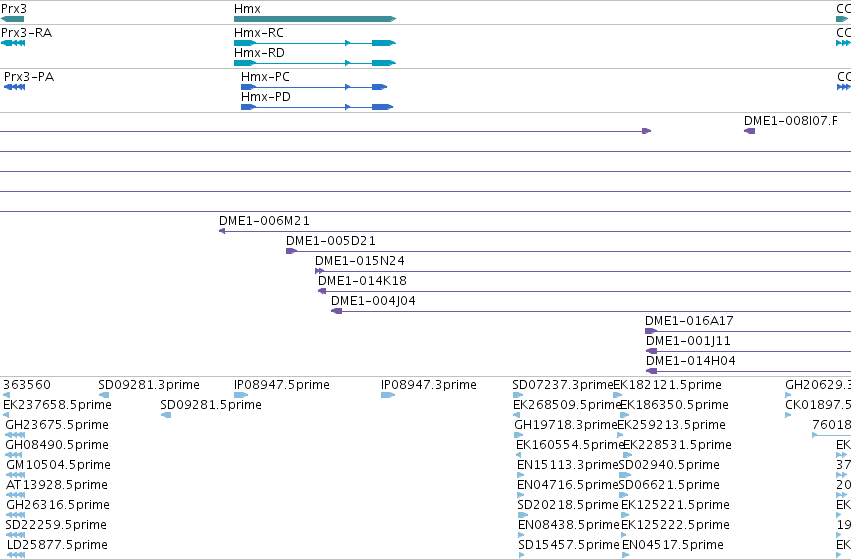
Task: Click the IP08947.3prime EST label
Action: (x=429, y=385)
